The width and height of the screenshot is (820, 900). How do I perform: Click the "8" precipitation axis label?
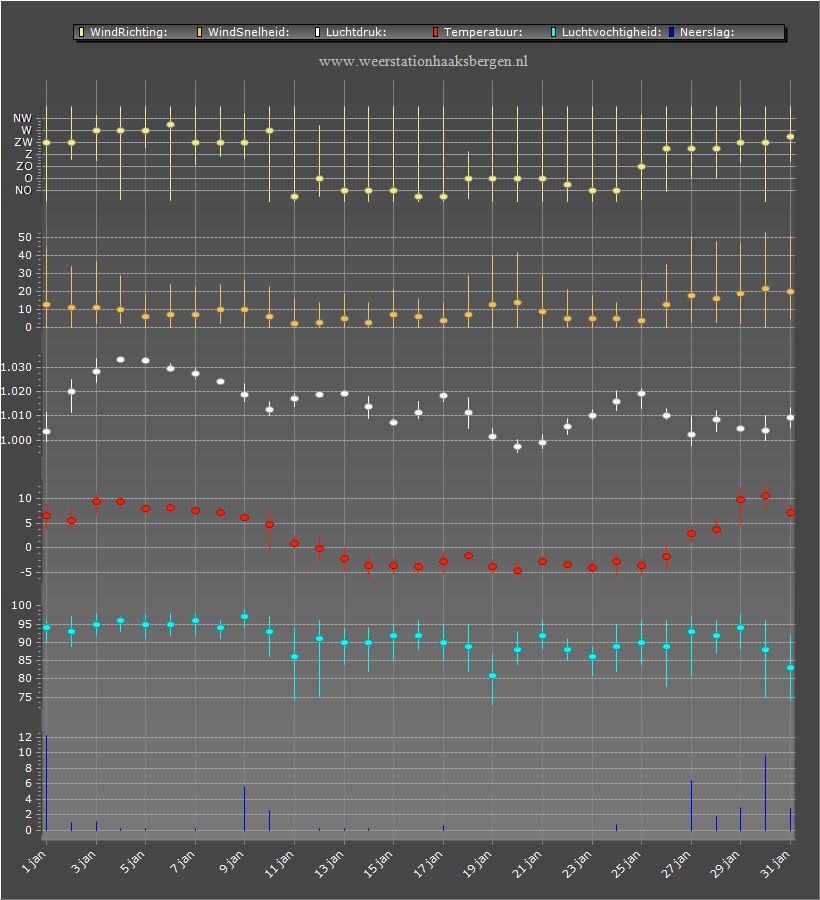tap(29, 768)
